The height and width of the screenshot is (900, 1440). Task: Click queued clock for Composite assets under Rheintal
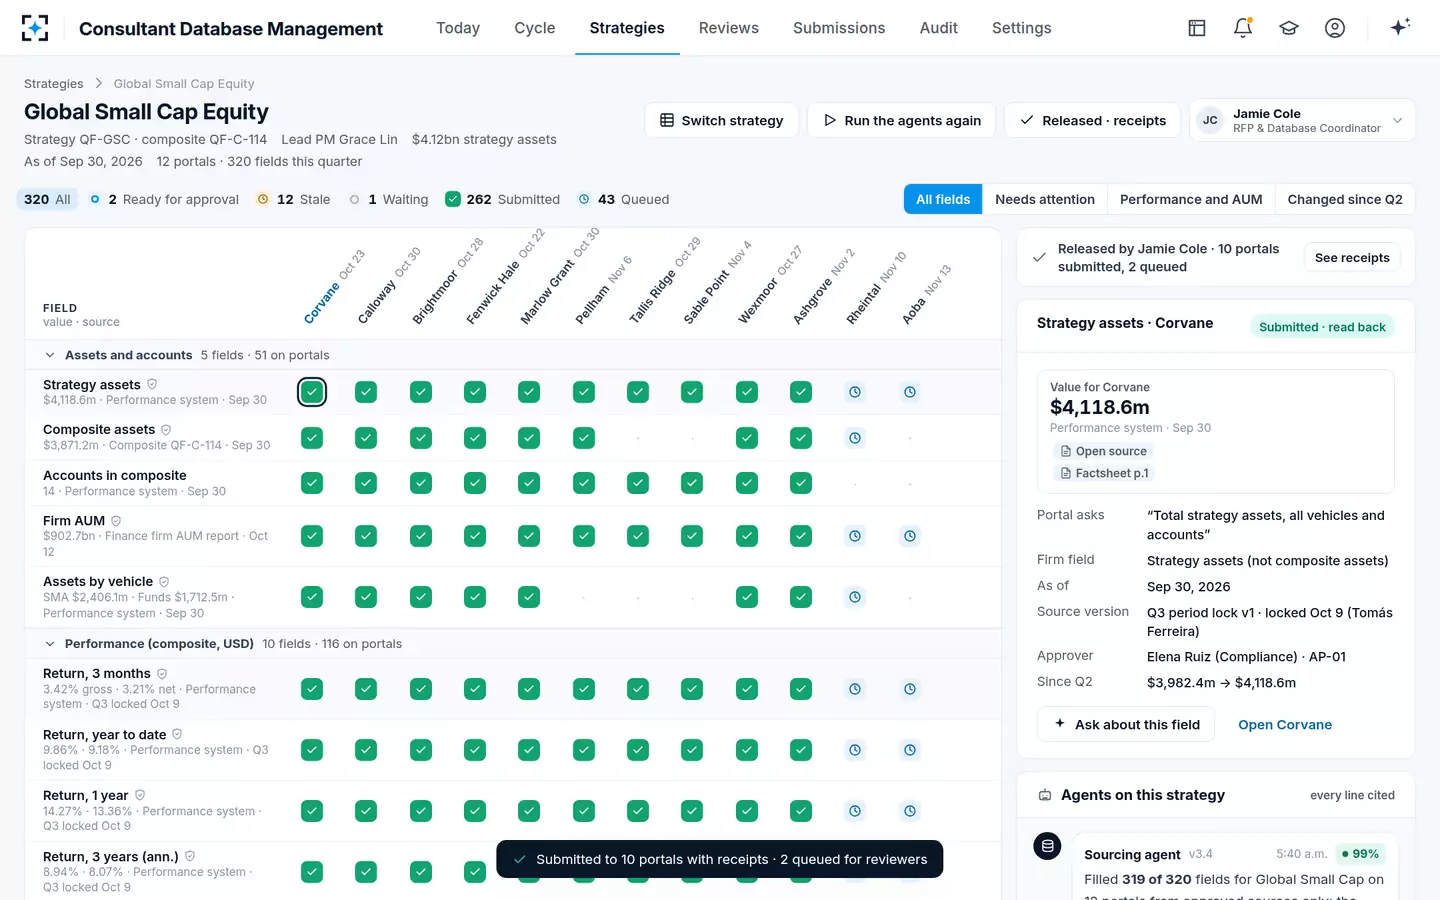[855, 438]
